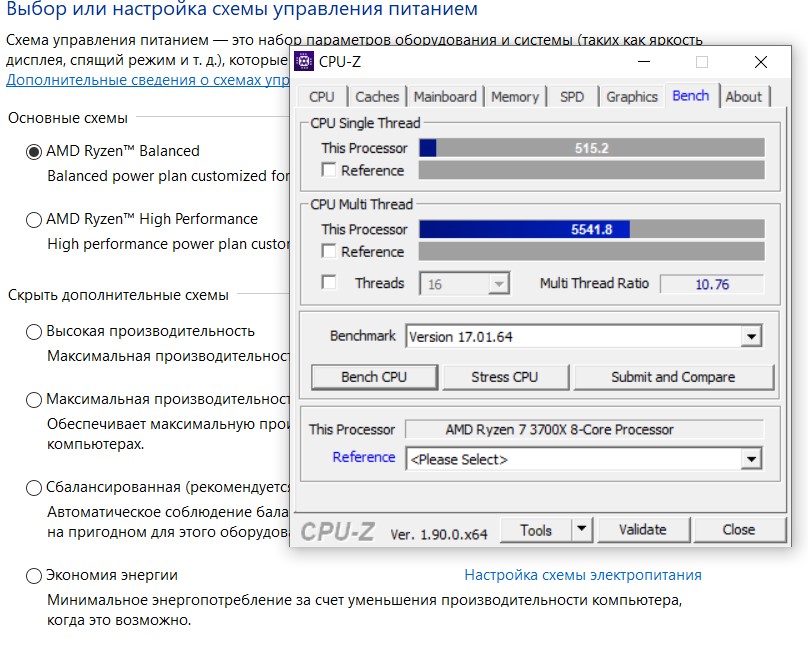The height and width of the screenshot is (647, 808).
Task: Click Submit and Compare button
Action: point(674,377)
